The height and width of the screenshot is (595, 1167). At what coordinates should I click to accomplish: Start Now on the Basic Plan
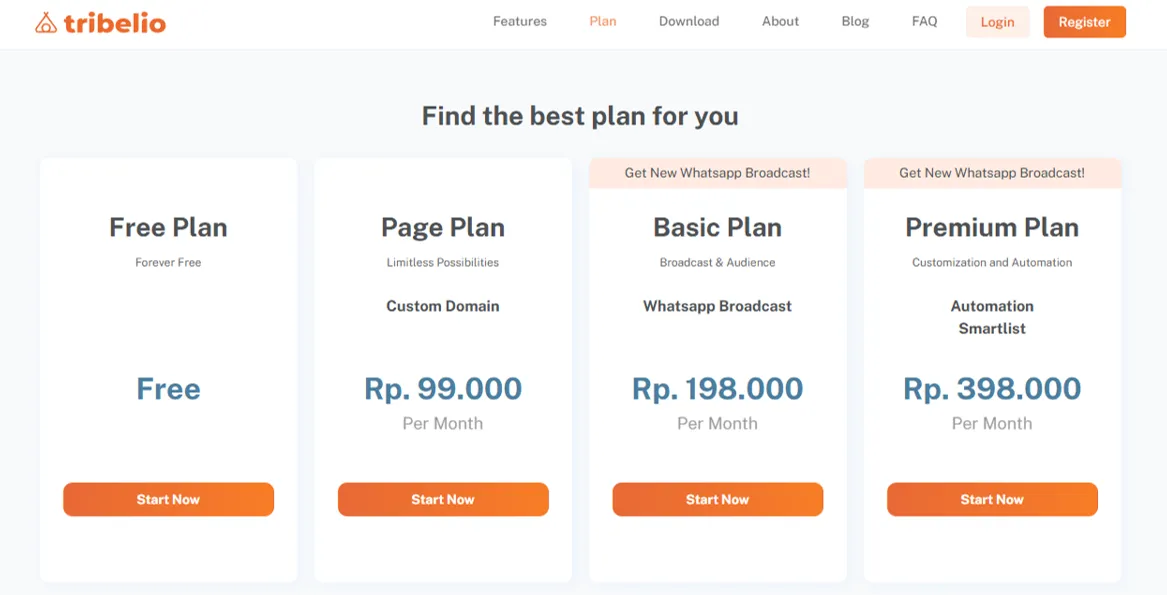coord(717,499)
